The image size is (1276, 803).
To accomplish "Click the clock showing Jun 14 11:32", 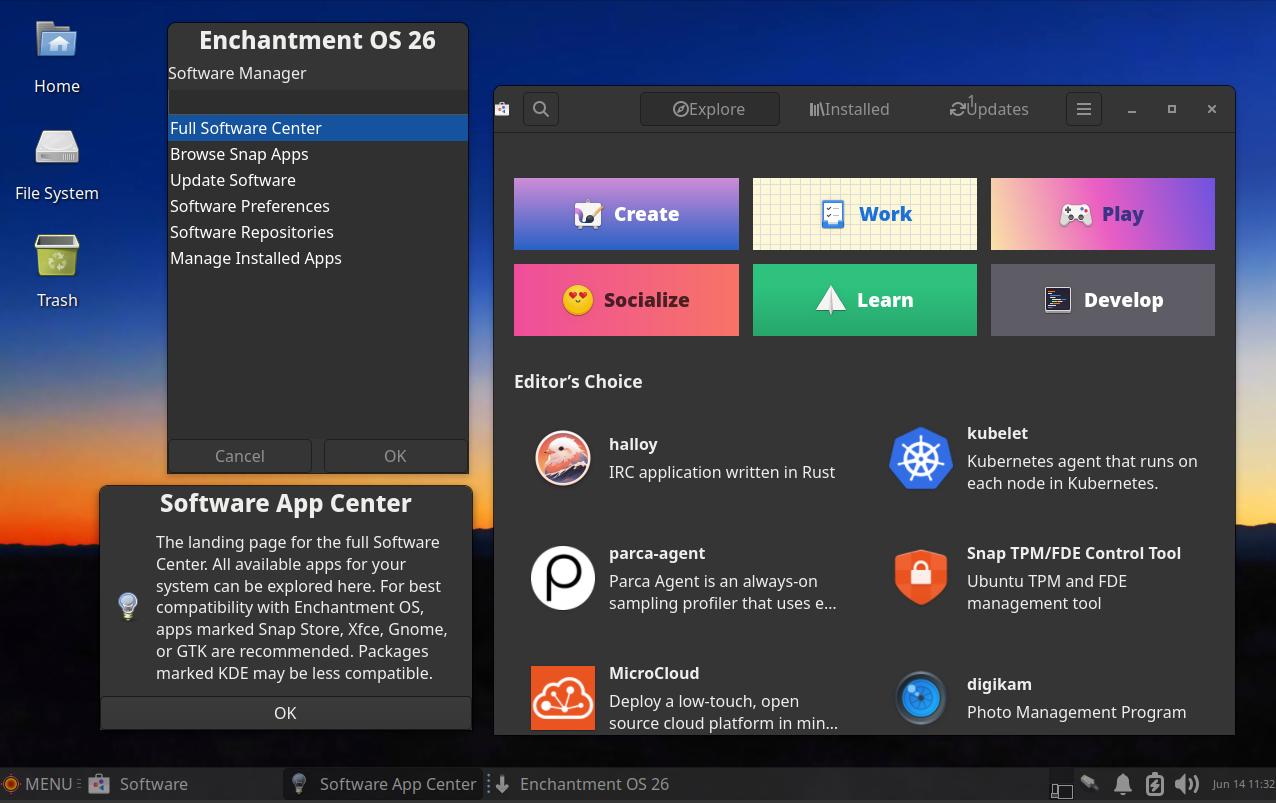I will coord(1243,784).
